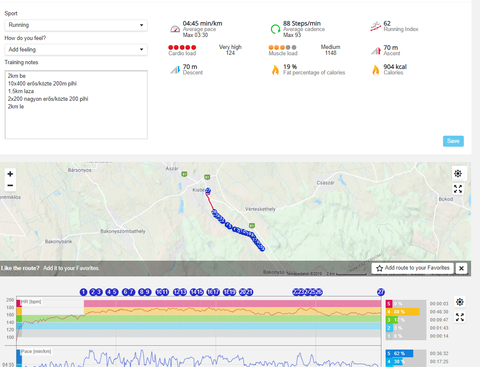The width and height of the screenshot is (480, 367).
Task: Click the average cadence icon
Action: pos(275,29)
